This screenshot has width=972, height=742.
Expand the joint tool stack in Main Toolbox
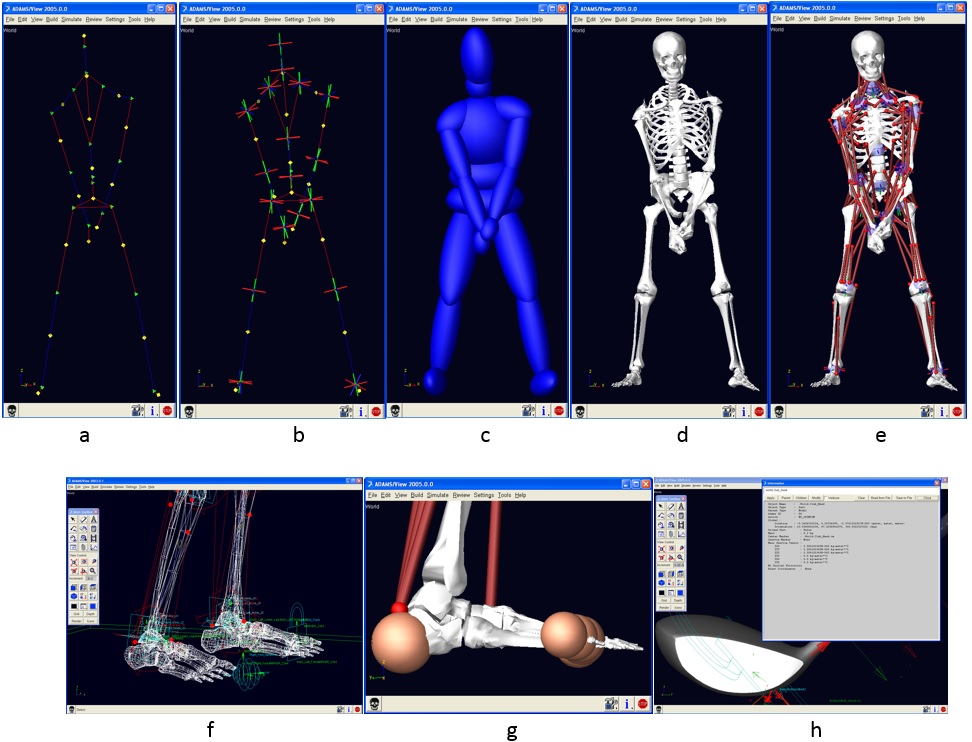point(660,515)
